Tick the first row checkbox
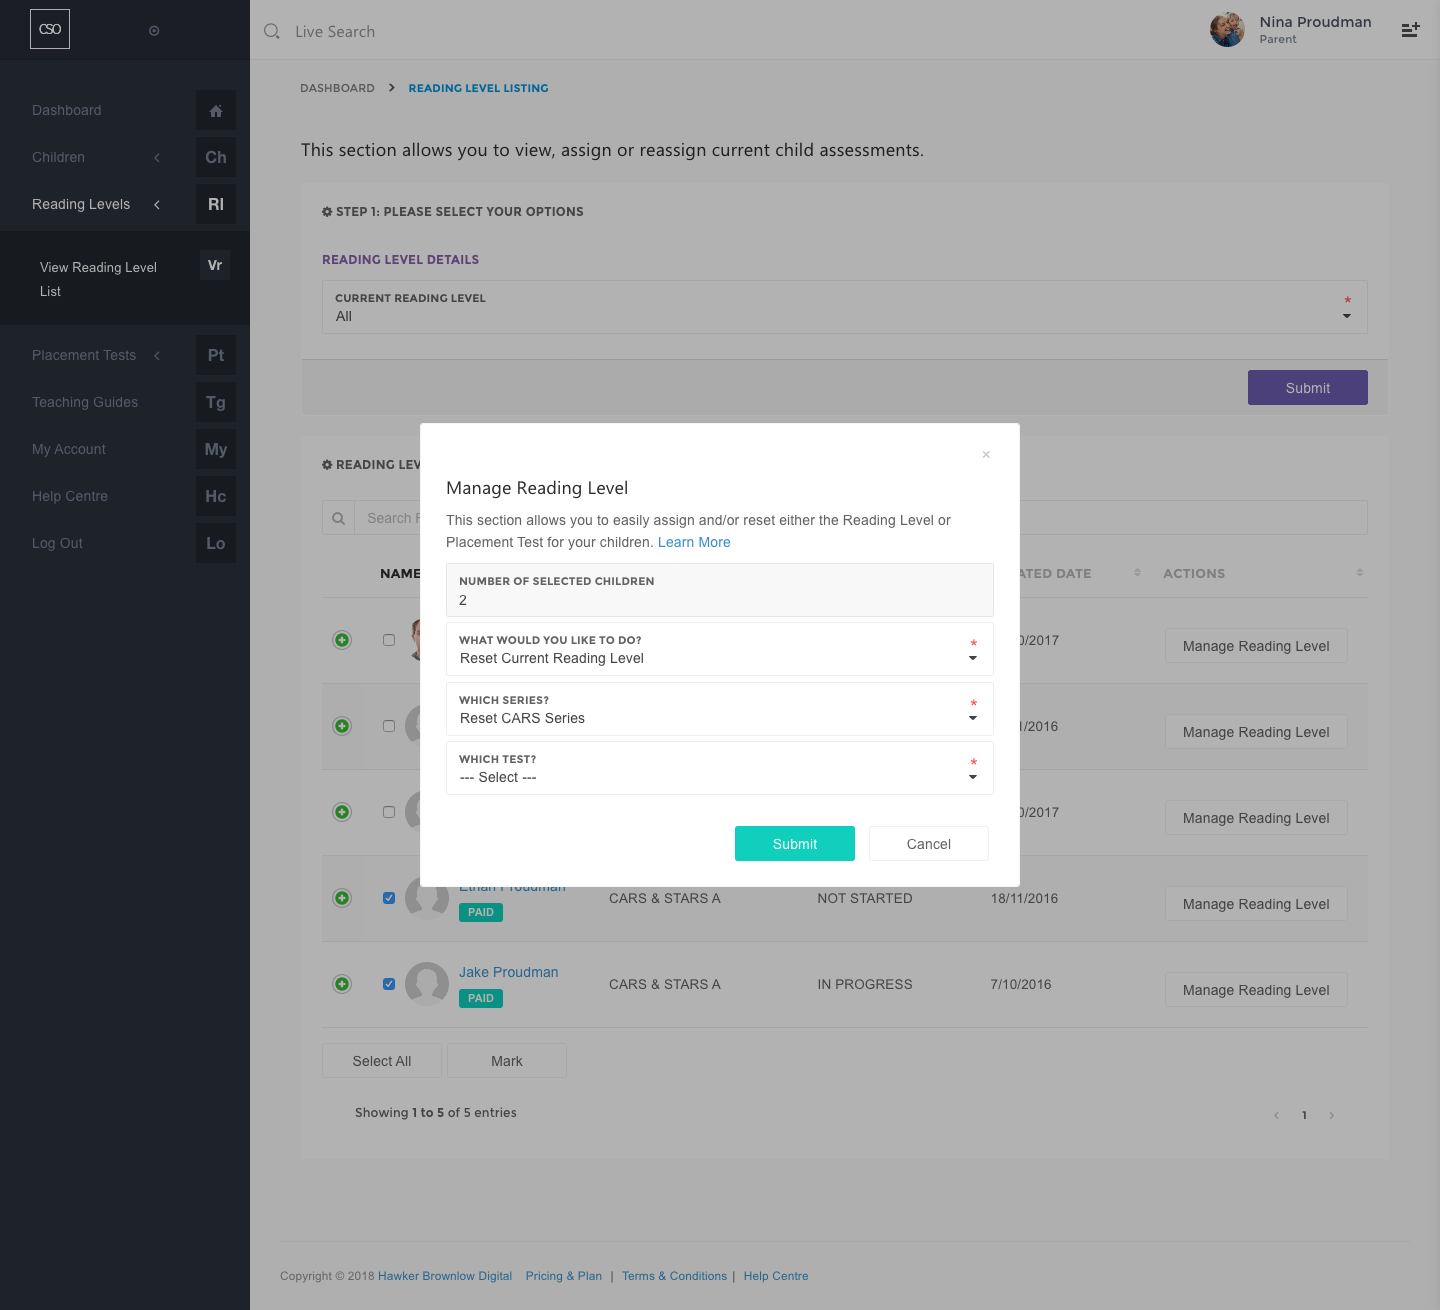Image resolution: width=1440 pixels, height=1310 pixels. tap(389, 640)
